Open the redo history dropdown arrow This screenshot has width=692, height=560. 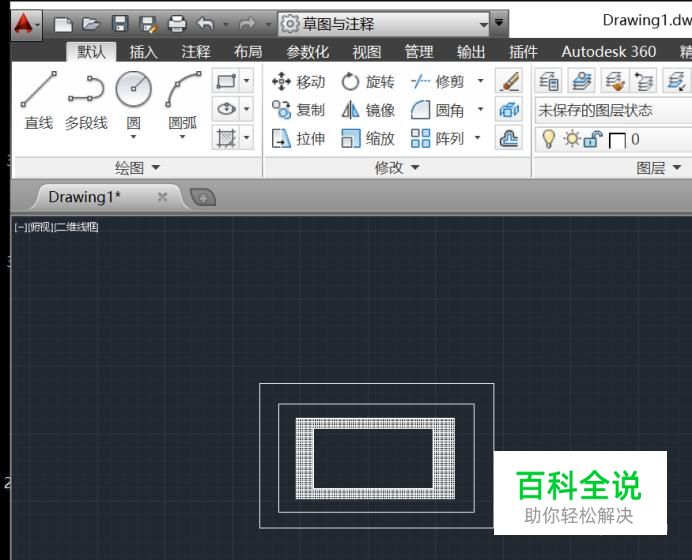268,24
